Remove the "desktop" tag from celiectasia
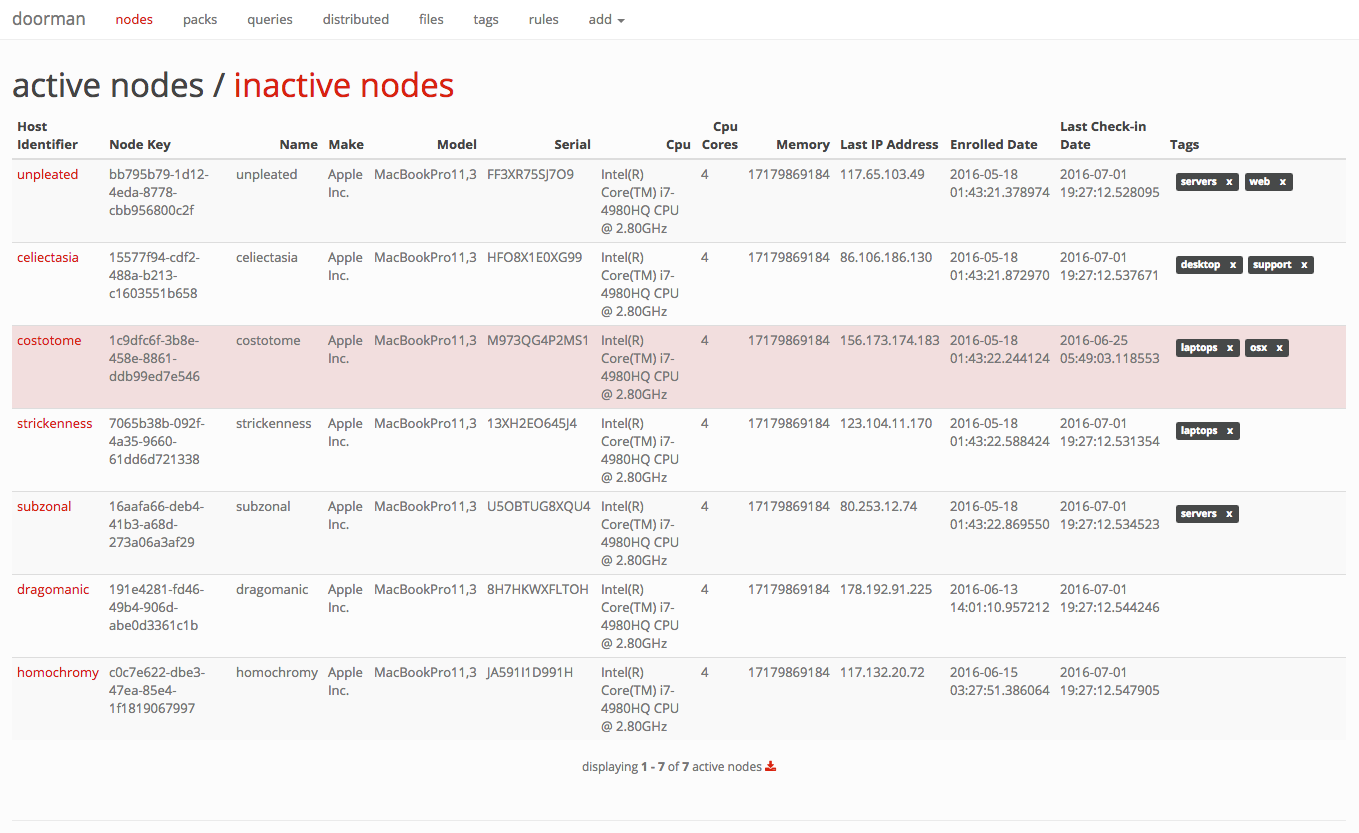 click(1234, 264)
